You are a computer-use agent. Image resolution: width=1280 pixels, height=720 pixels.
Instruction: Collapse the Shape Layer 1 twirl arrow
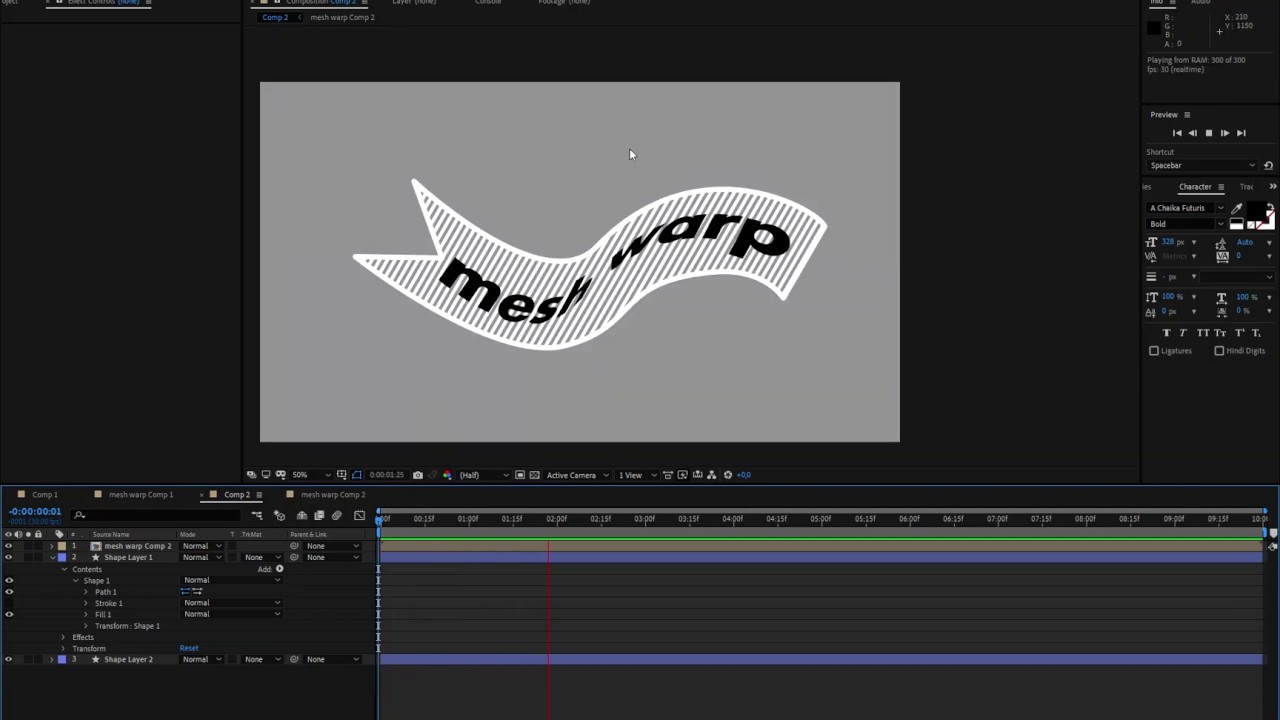point(52,558)
